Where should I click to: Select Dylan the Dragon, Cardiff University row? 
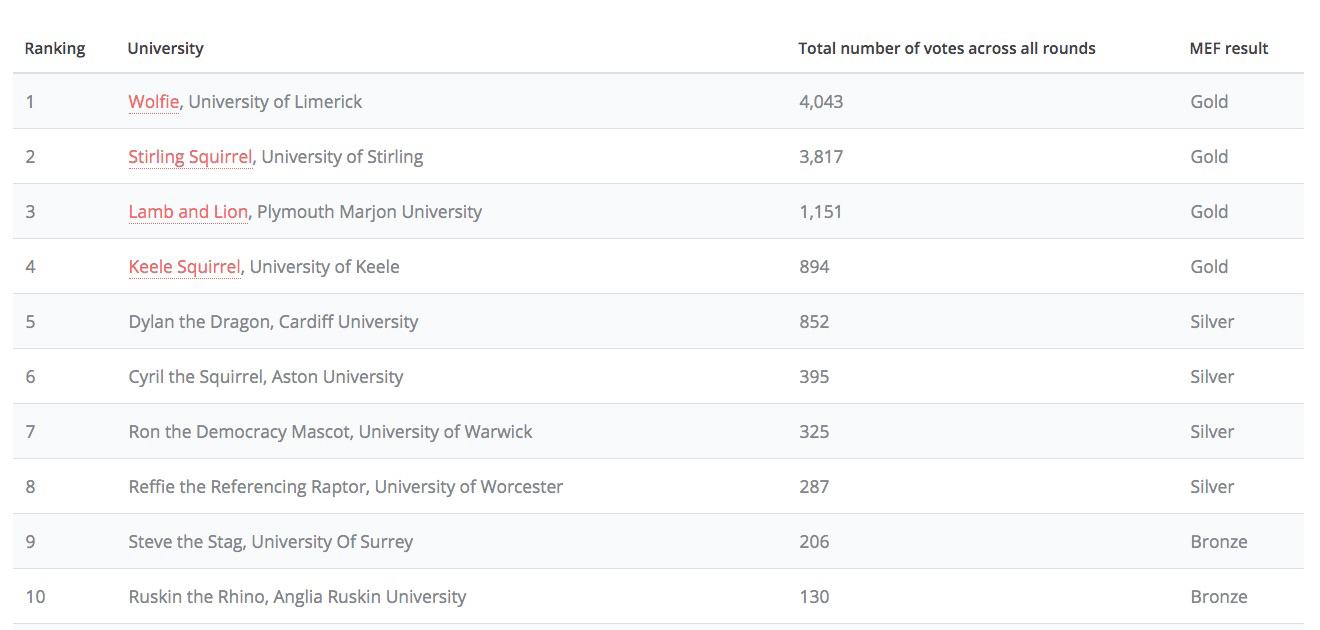[x=273, y=322]
